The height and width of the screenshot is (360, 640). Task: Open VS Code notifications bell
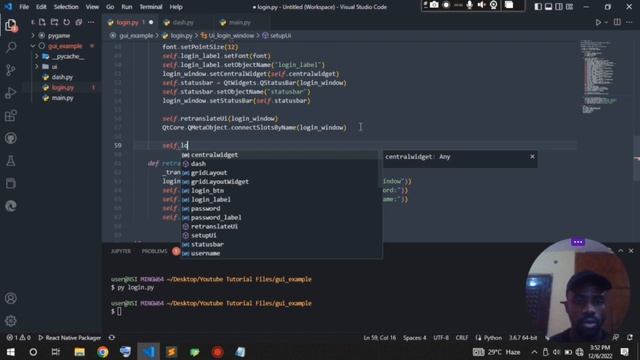[630, 338]
